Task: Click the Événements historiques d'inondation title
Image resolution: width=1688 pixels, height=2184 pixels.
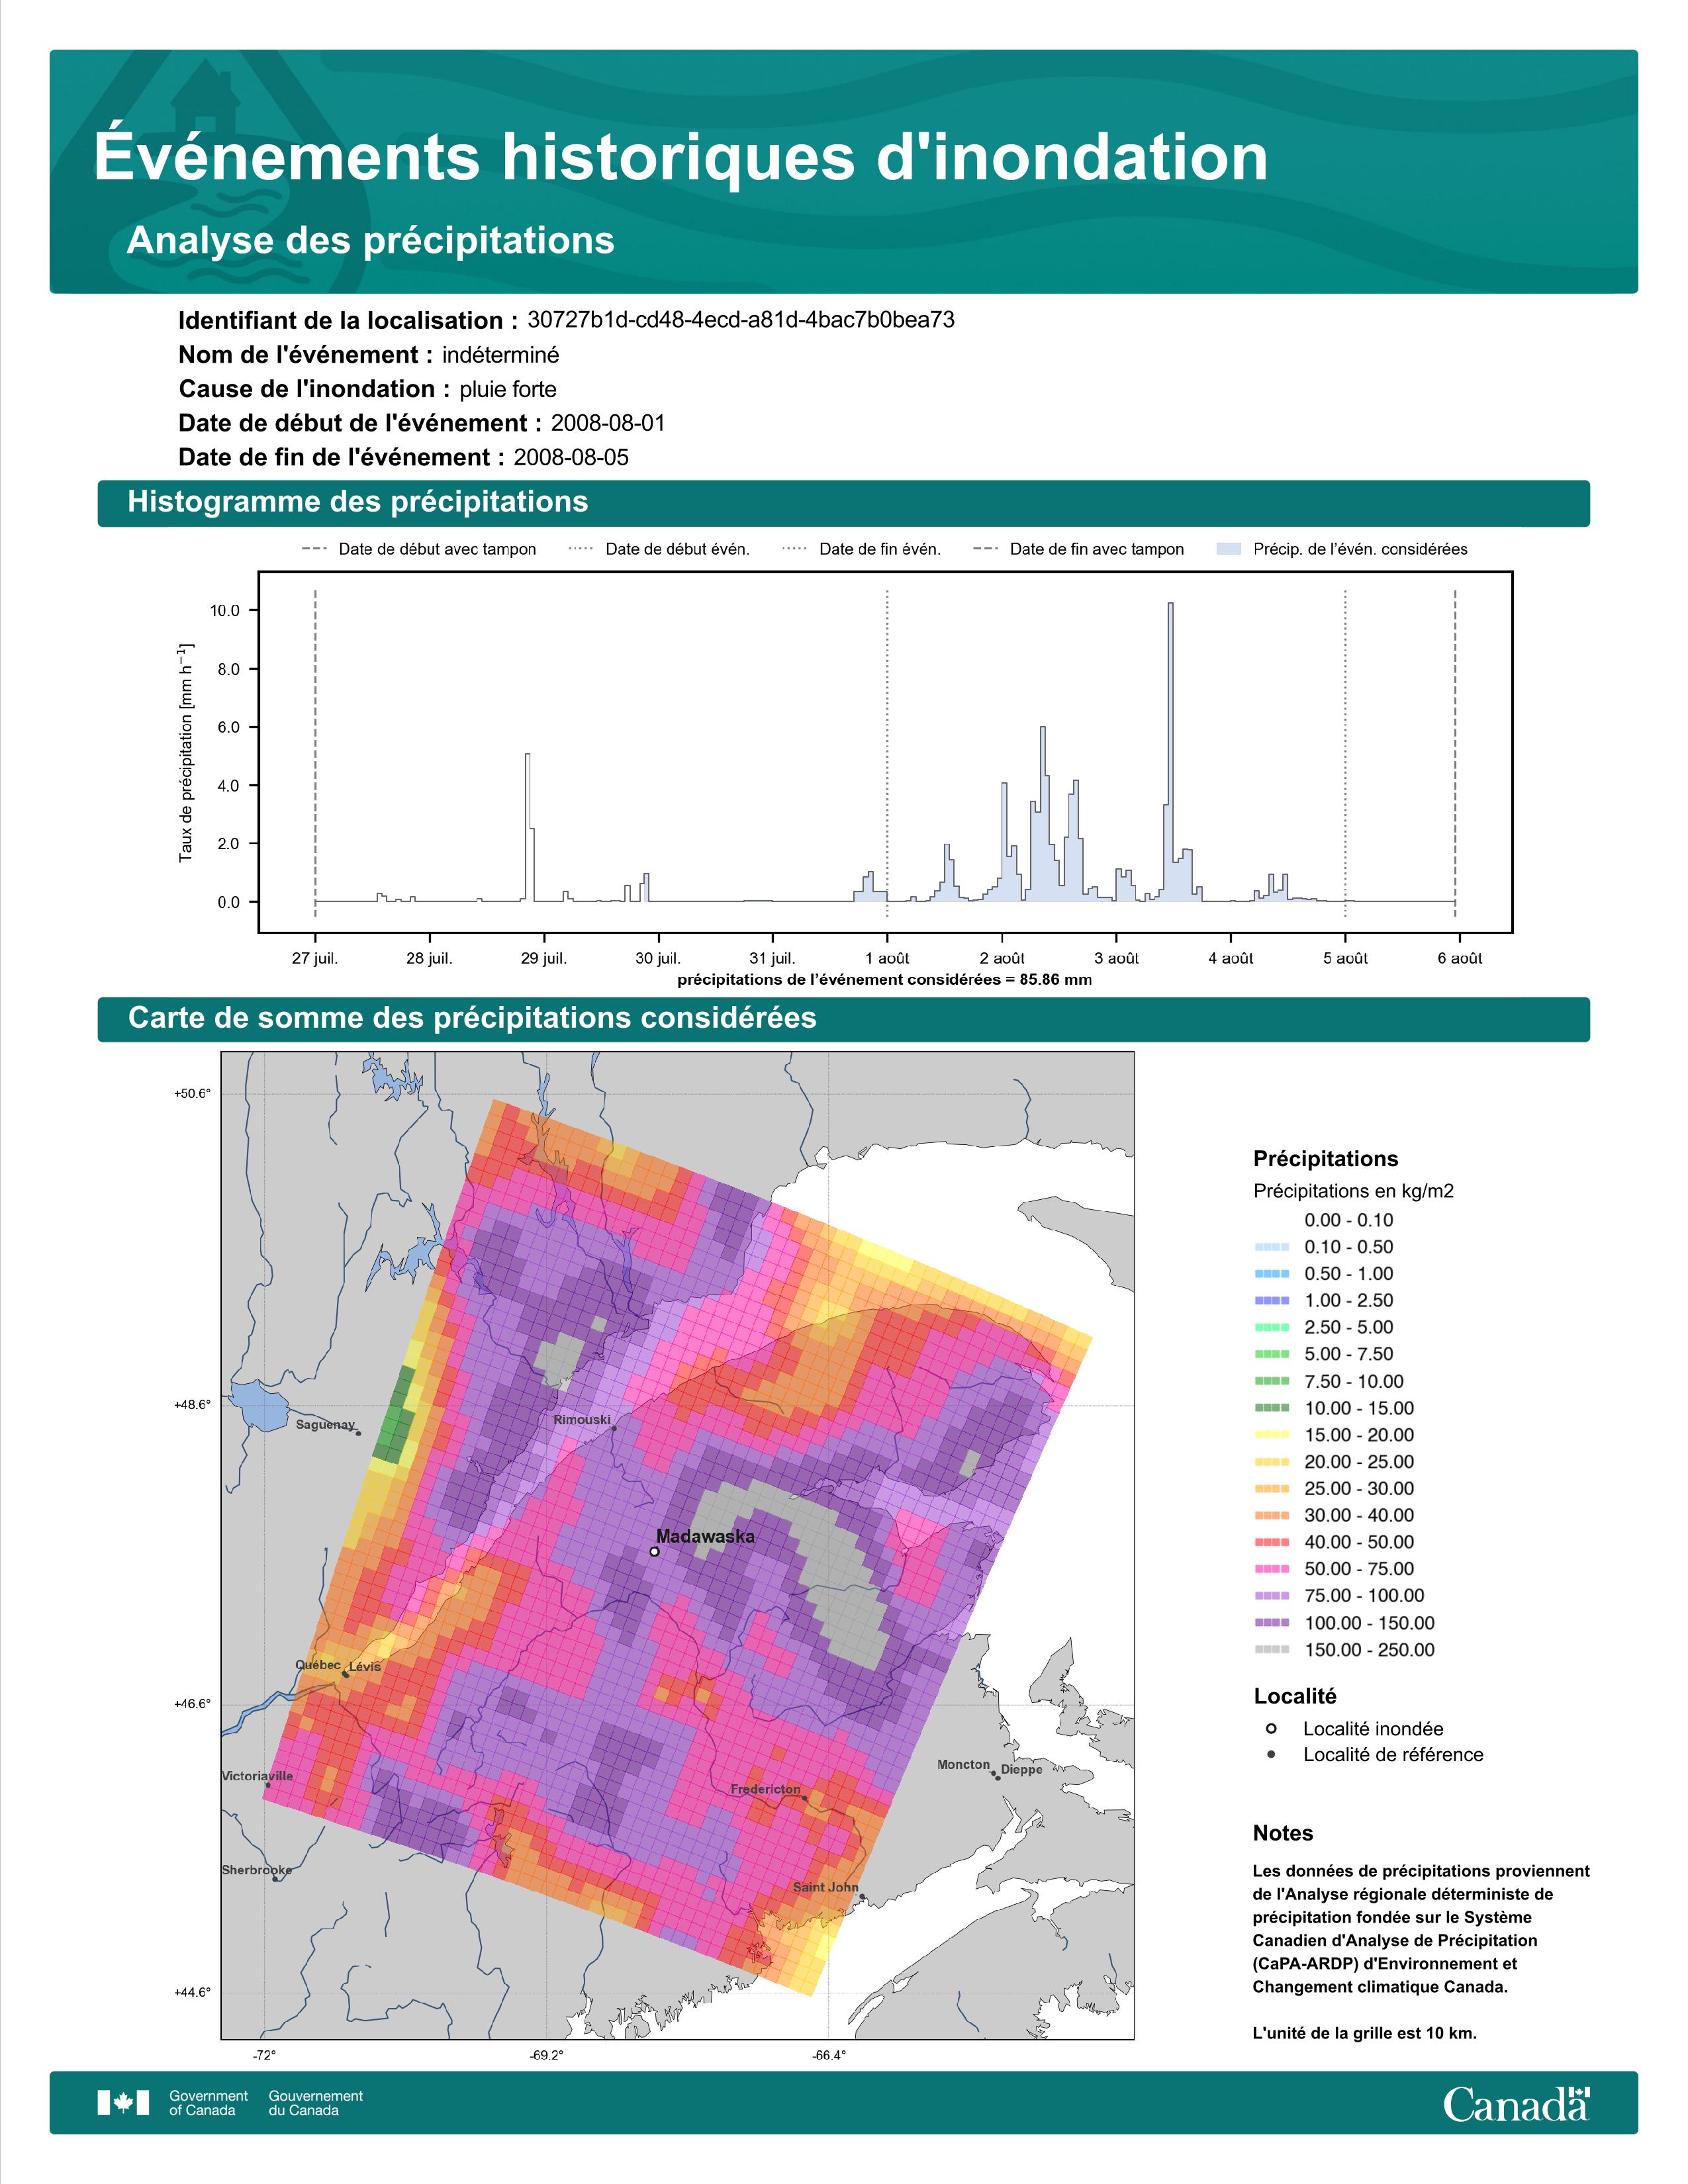Action: point(681,157)
